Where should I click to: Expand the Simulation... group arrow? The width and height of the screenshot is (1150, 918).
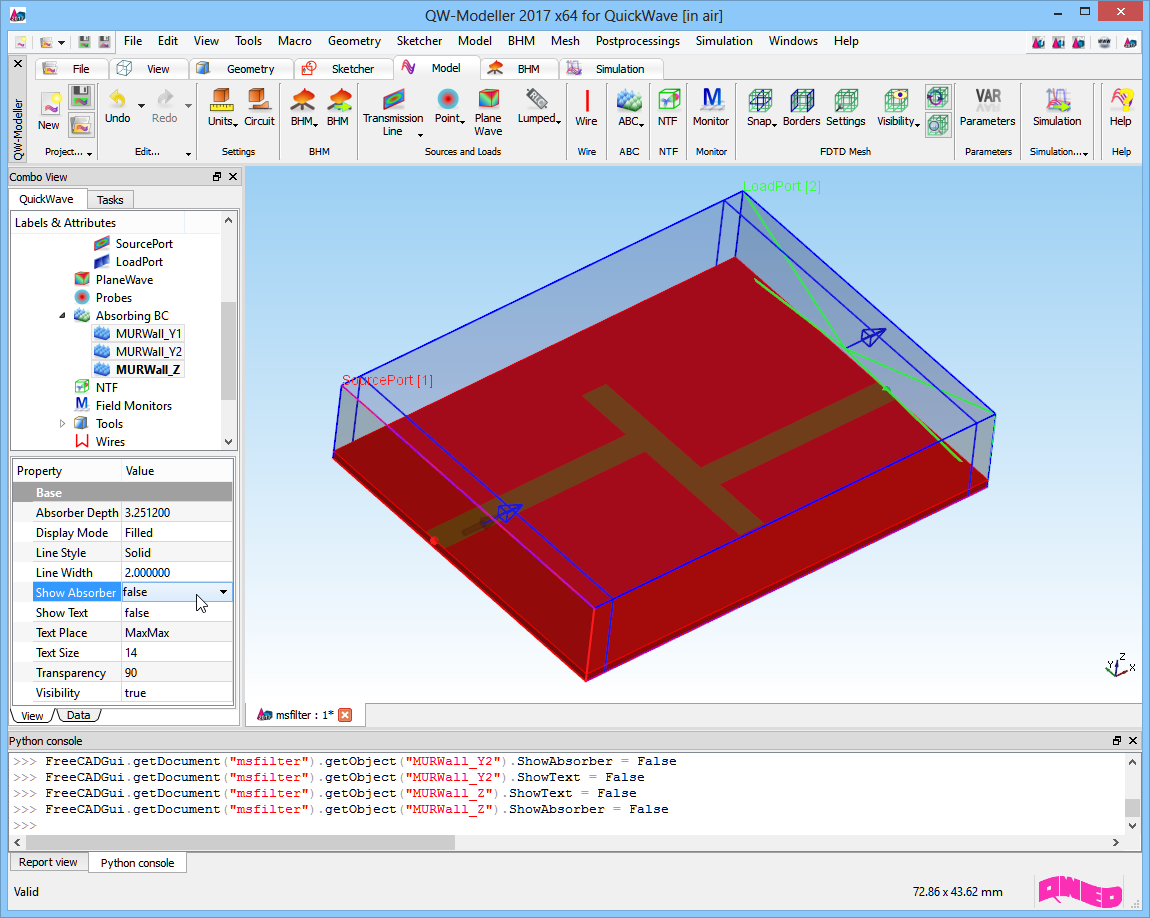click(x=1085, y=153)
